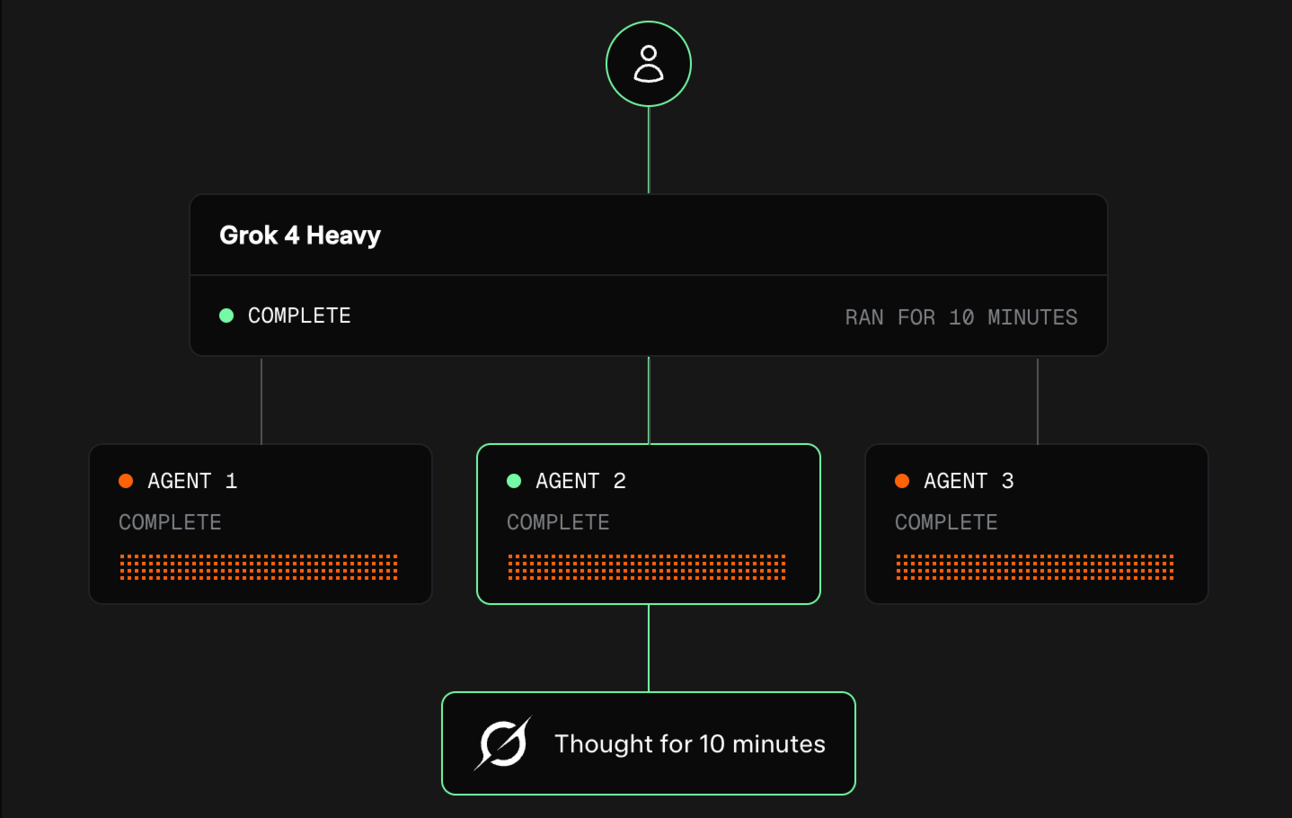Click AGENT 3's orange dotted progress bar
The image size is (1292, 818).
(x=1035, y=567)
